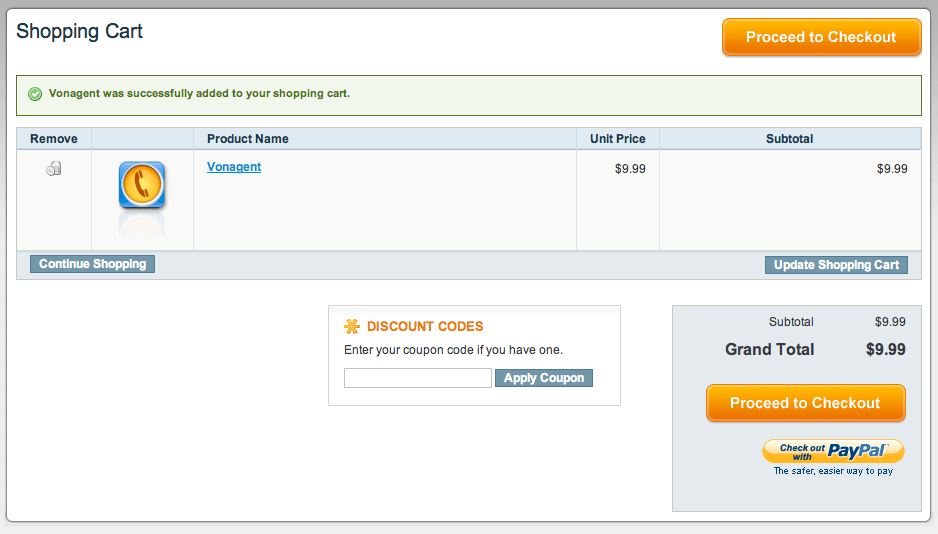Screen dimensions: 938x534
Task: Open the Vonagent phone app thumbnail
Action: (x=142, y=185)
